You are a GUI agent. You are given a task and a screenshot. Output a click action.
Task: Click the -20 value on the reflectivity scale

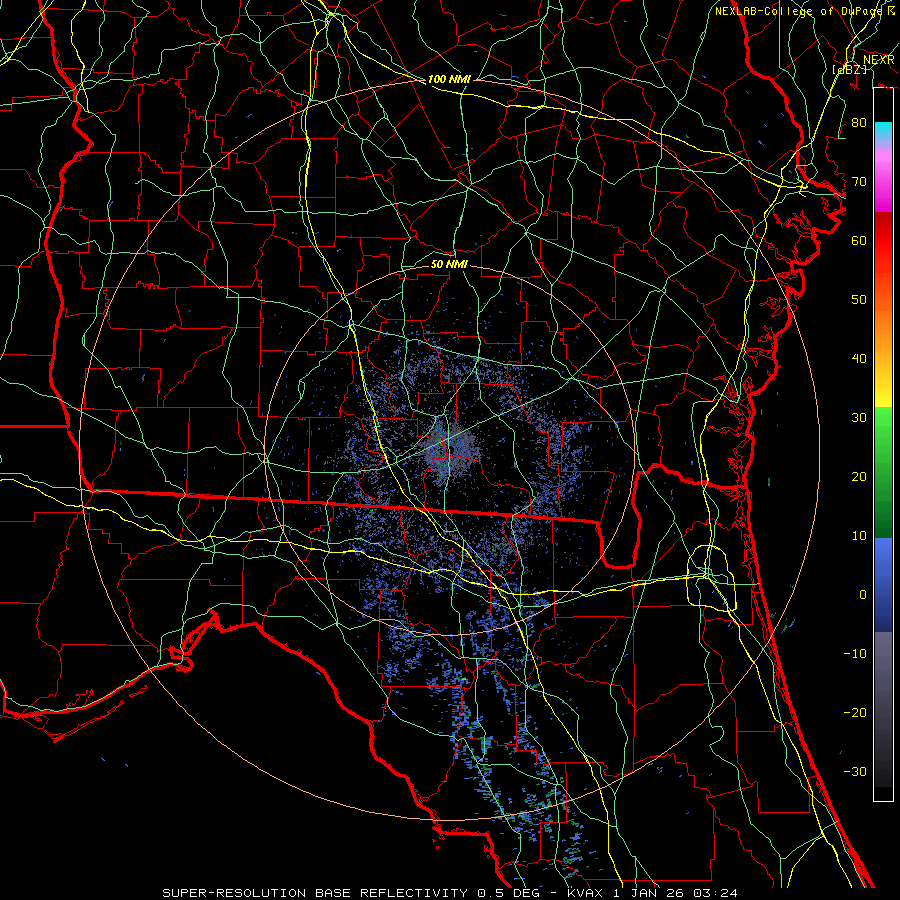855,713
